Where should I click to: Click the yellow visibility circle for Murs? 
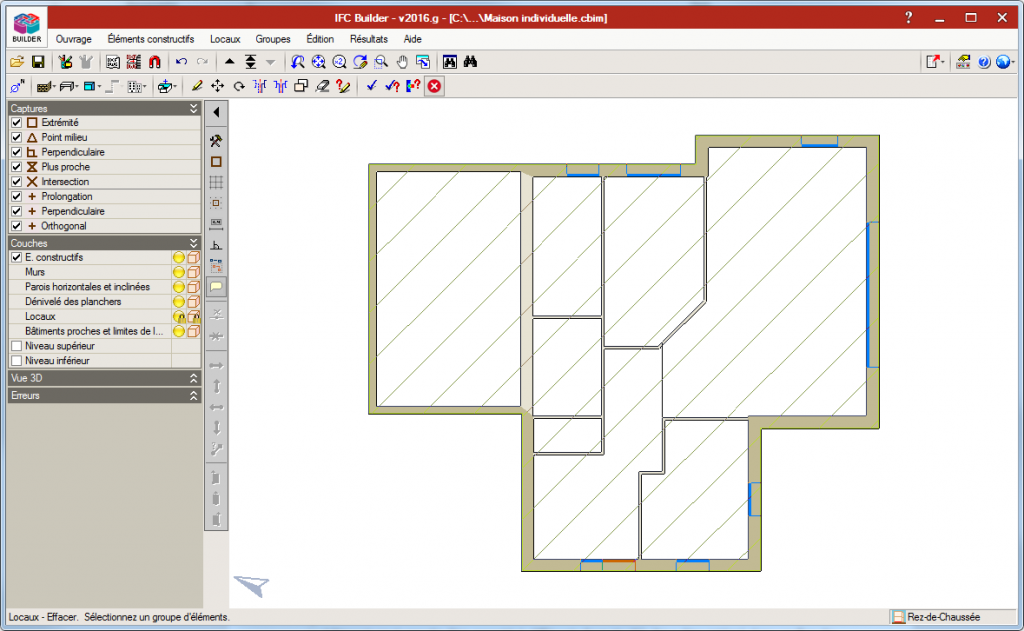point(179,272)
